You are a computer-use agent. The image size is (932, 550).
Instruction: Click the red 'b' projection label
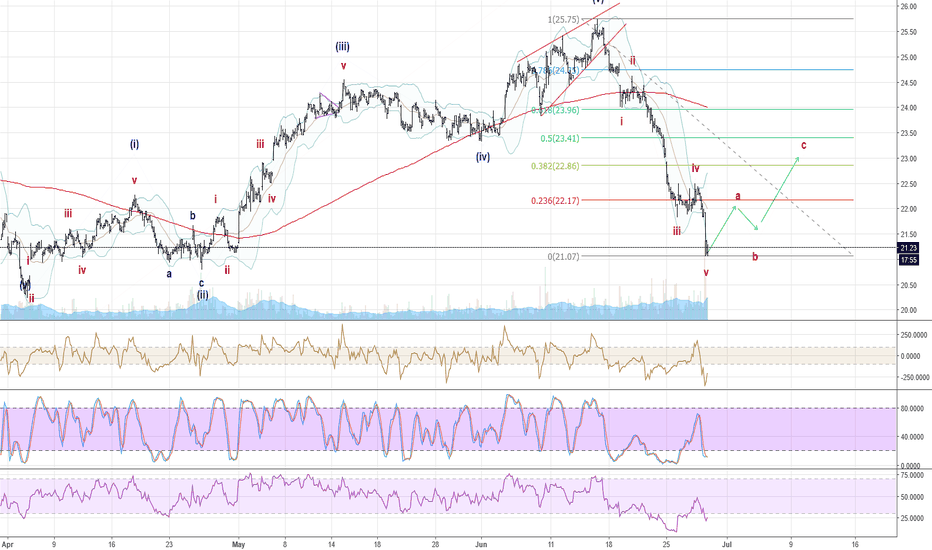coord(755,257)
